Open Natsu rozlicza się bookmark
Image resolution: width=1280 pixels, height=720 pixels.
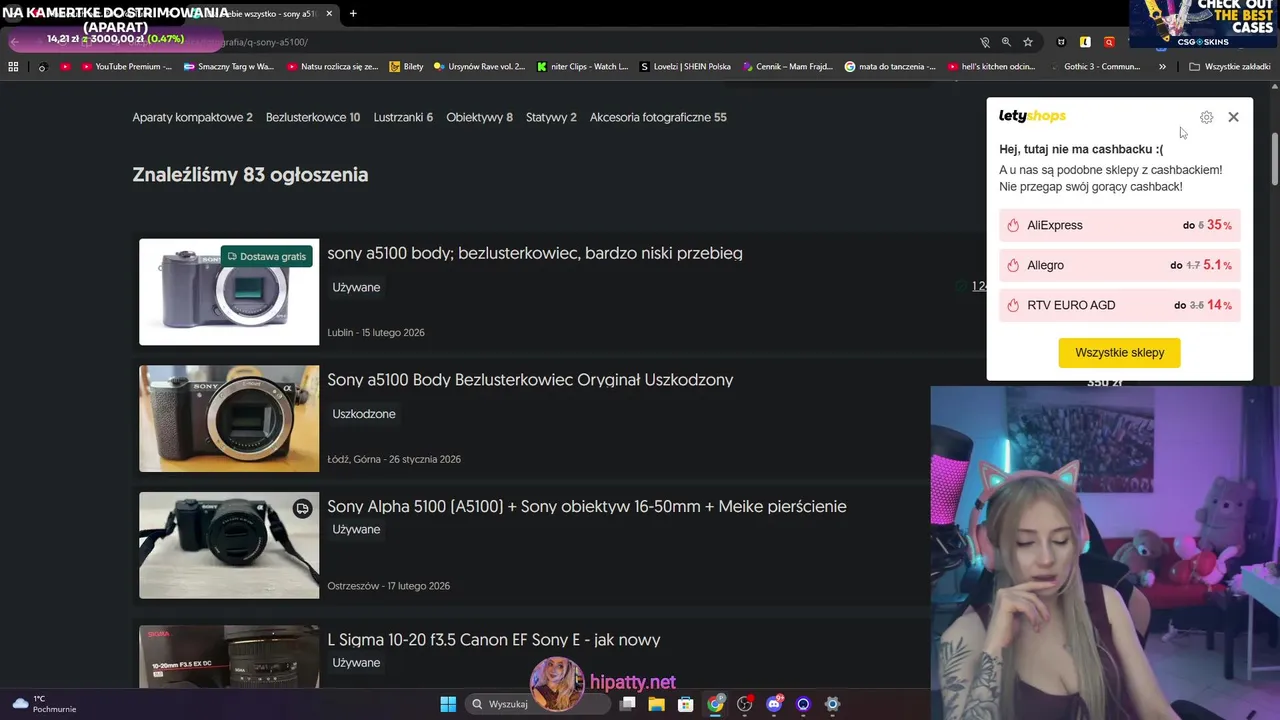click(332, 67)
